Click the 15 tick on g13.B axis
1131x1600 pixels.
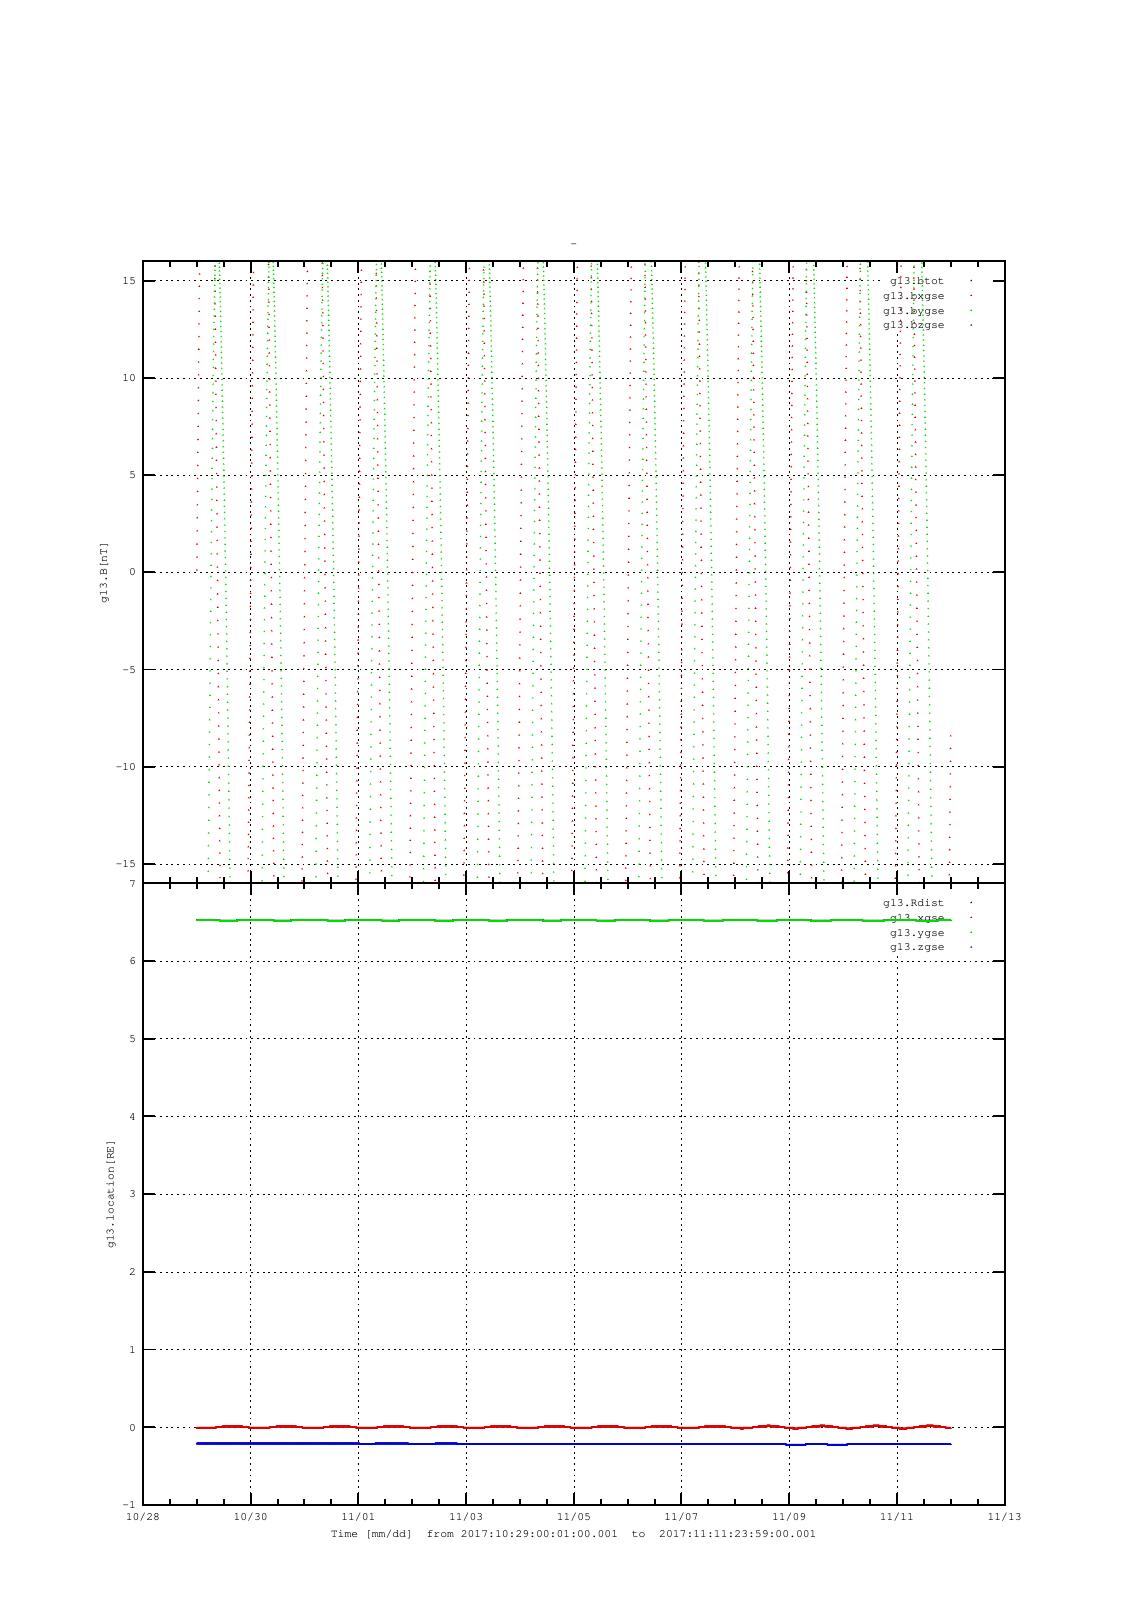point(129,281)
